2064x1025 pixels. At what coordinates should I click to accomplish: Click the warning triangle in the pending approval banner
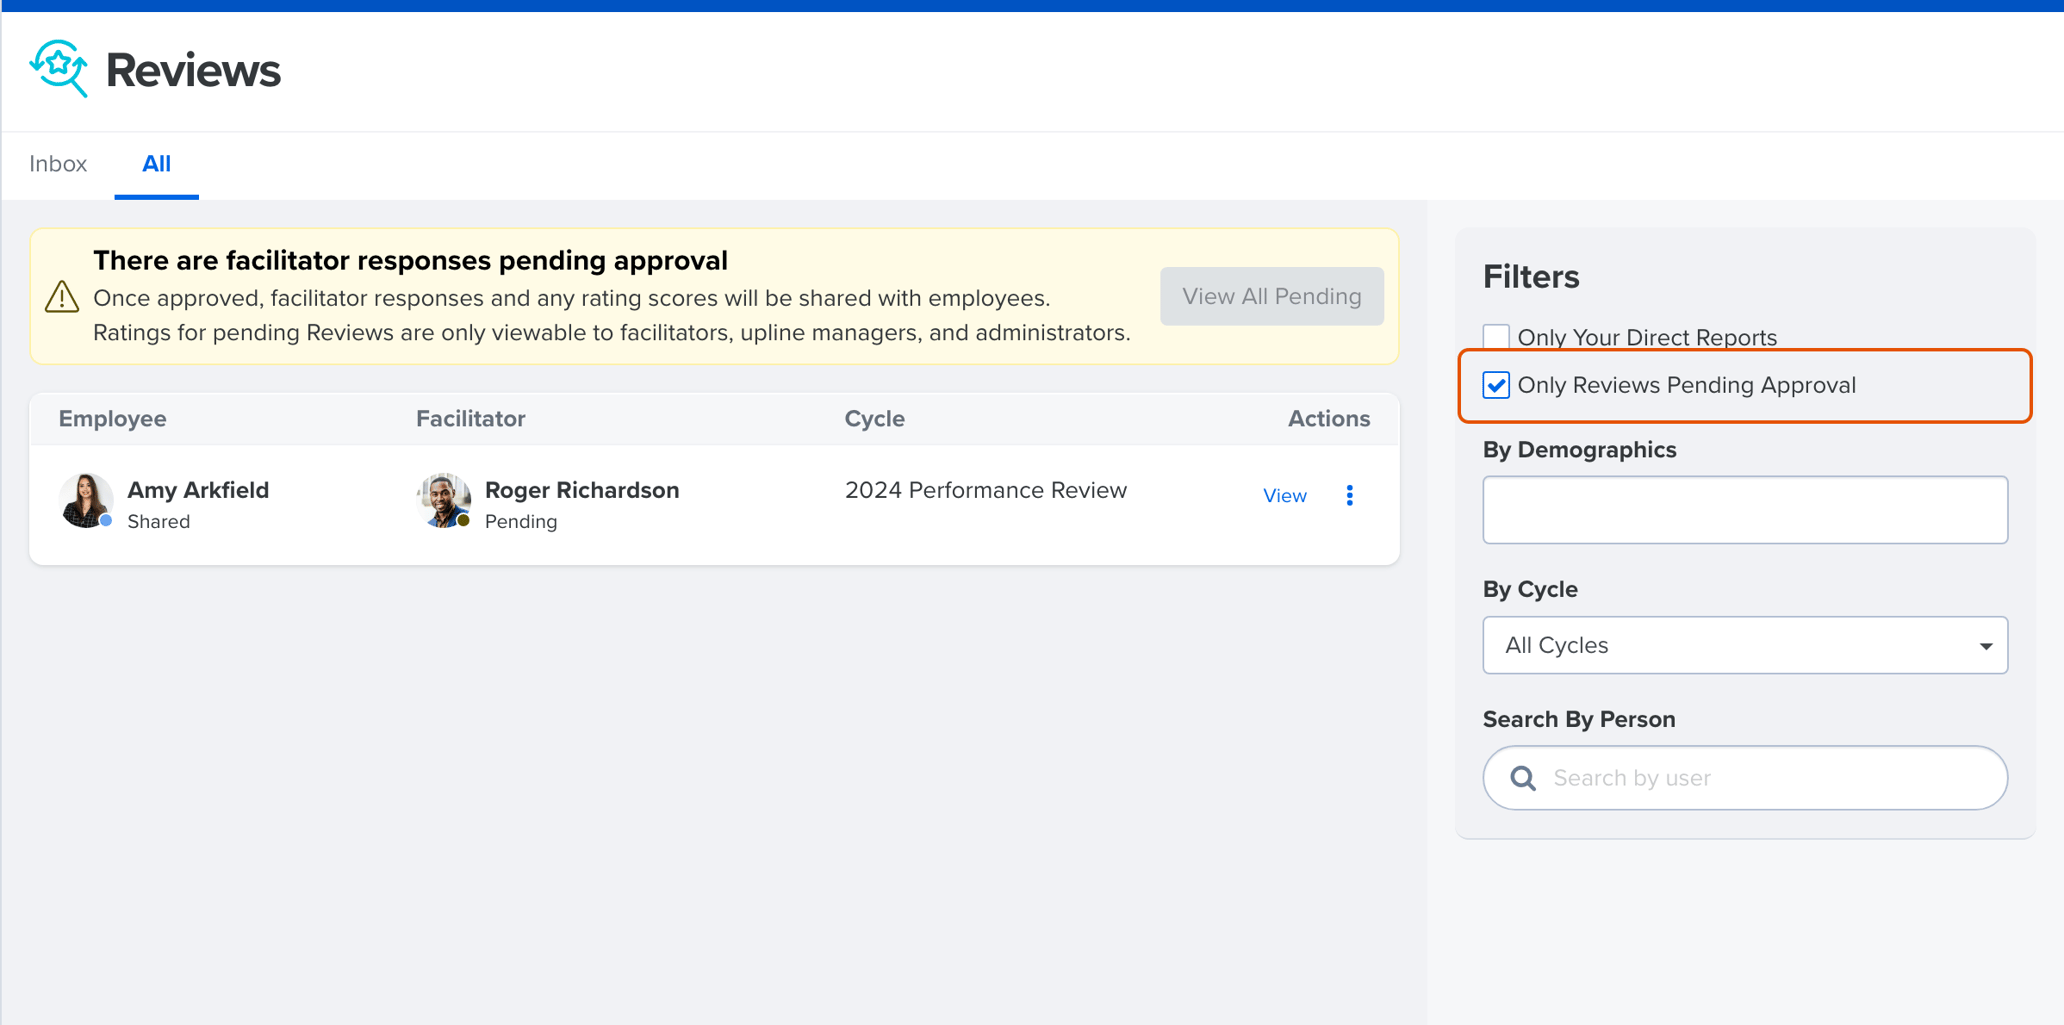click(x=62, y=297)
